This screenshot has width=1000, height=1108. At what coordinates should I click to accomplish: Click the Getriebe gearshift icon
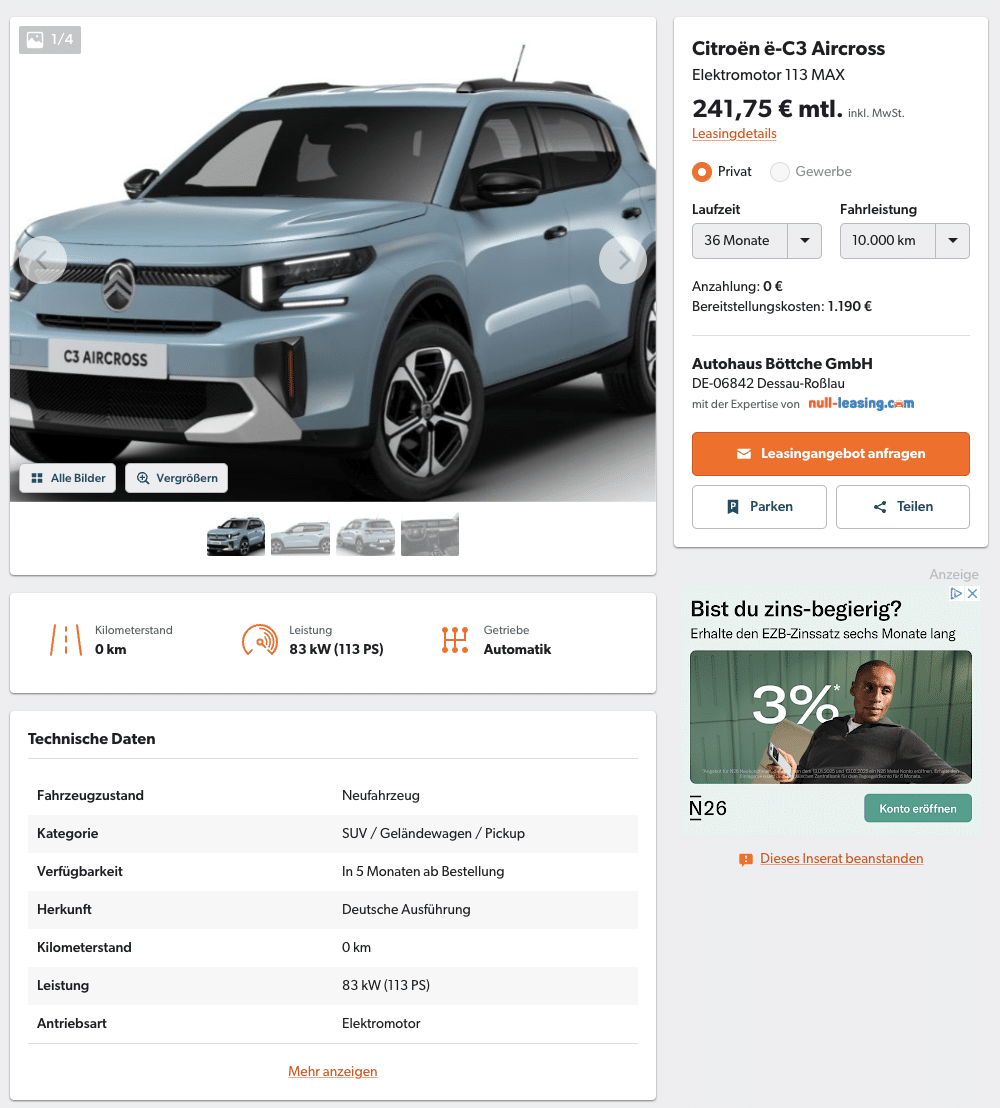454,640
